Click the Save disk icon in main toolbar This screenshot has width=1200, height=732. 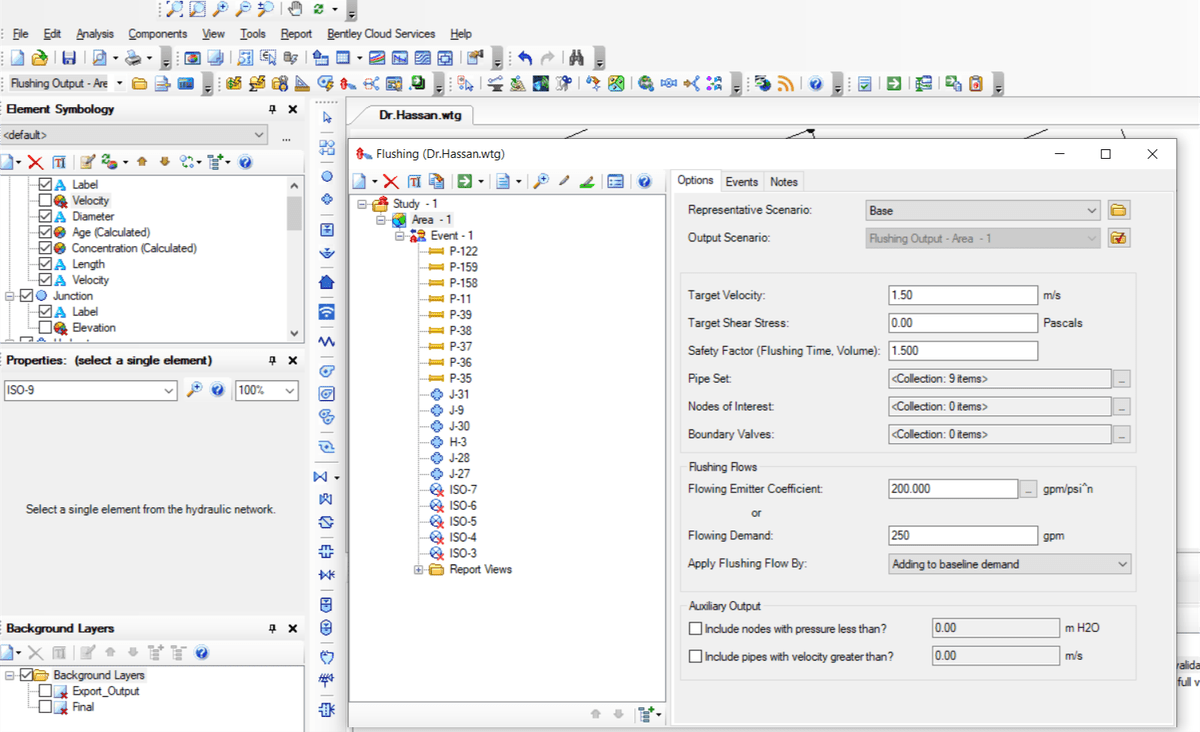pyautogui.click(x=69, y=58)
